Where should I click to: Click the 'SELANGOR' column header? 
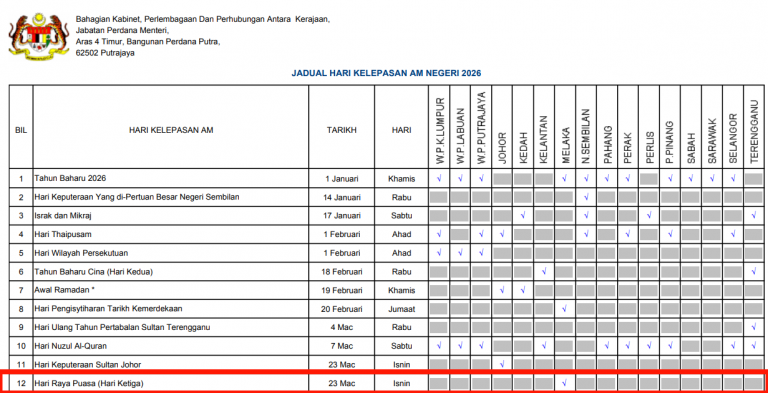point(733,139)
